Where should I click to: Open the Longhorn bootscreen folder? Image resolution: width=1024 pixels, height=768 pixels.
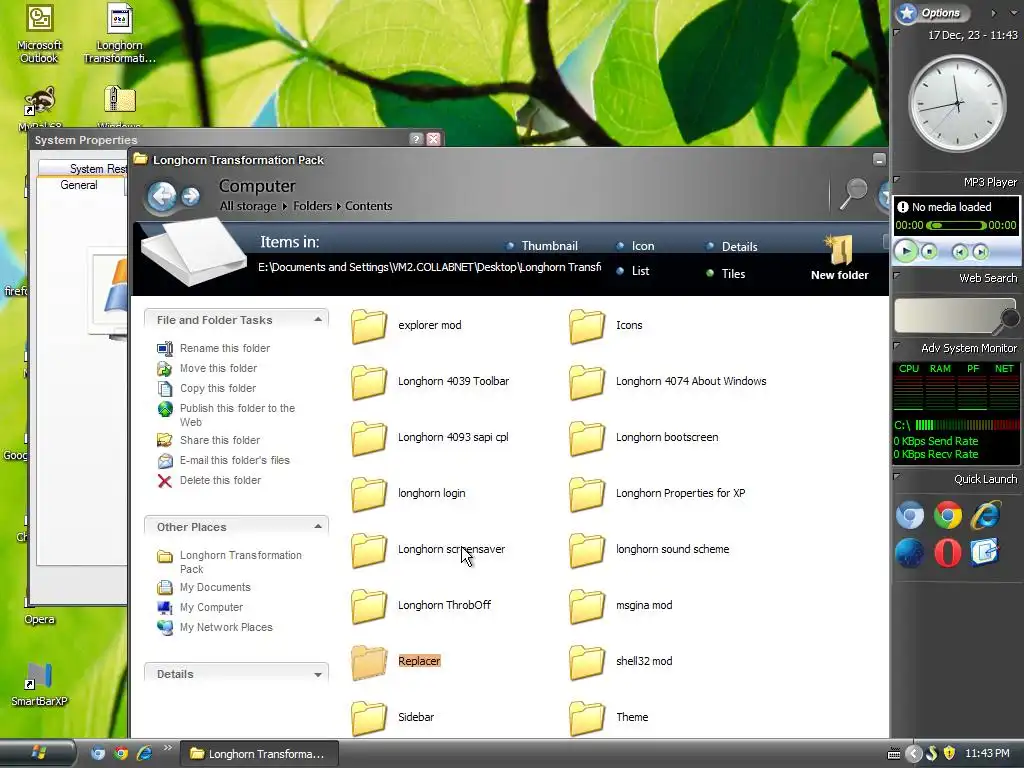click(x=644, y=438)
